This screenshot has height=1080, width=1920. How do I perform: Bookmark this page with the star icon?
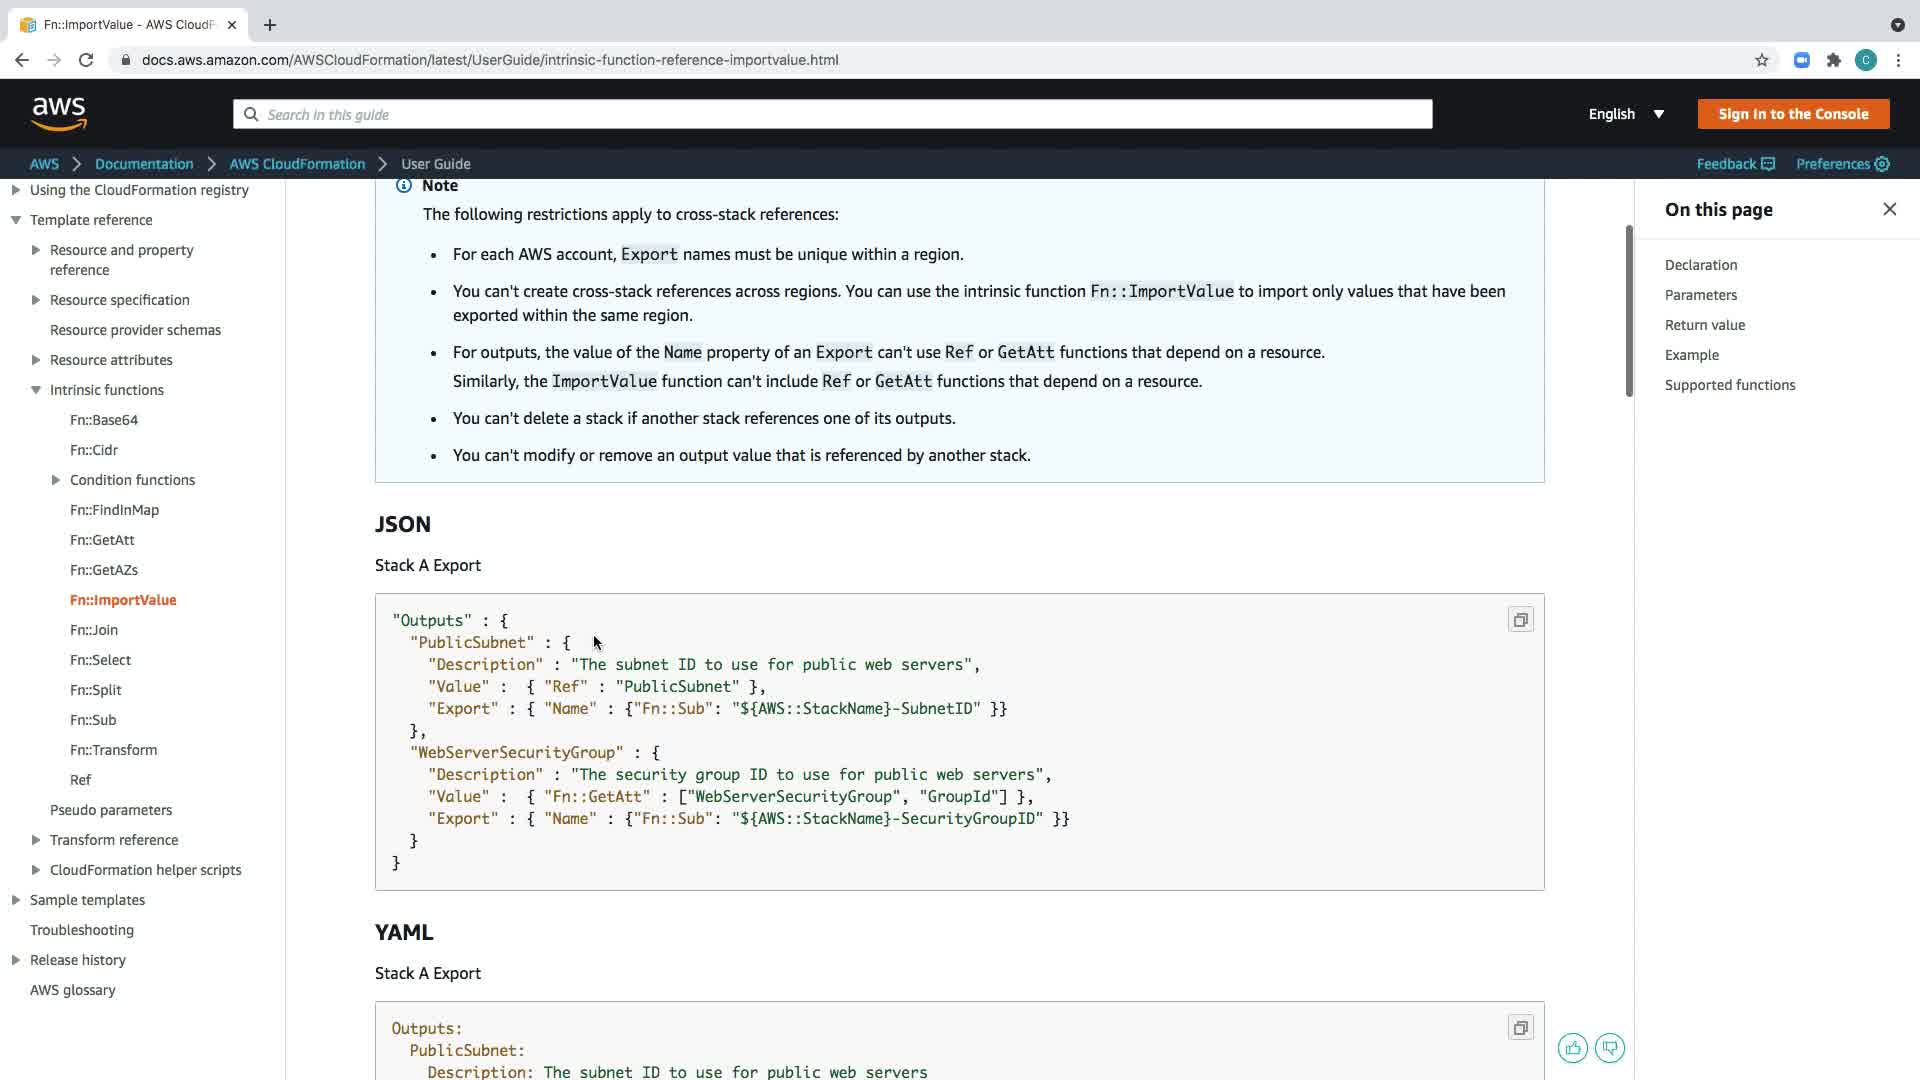pos(1761,60)
